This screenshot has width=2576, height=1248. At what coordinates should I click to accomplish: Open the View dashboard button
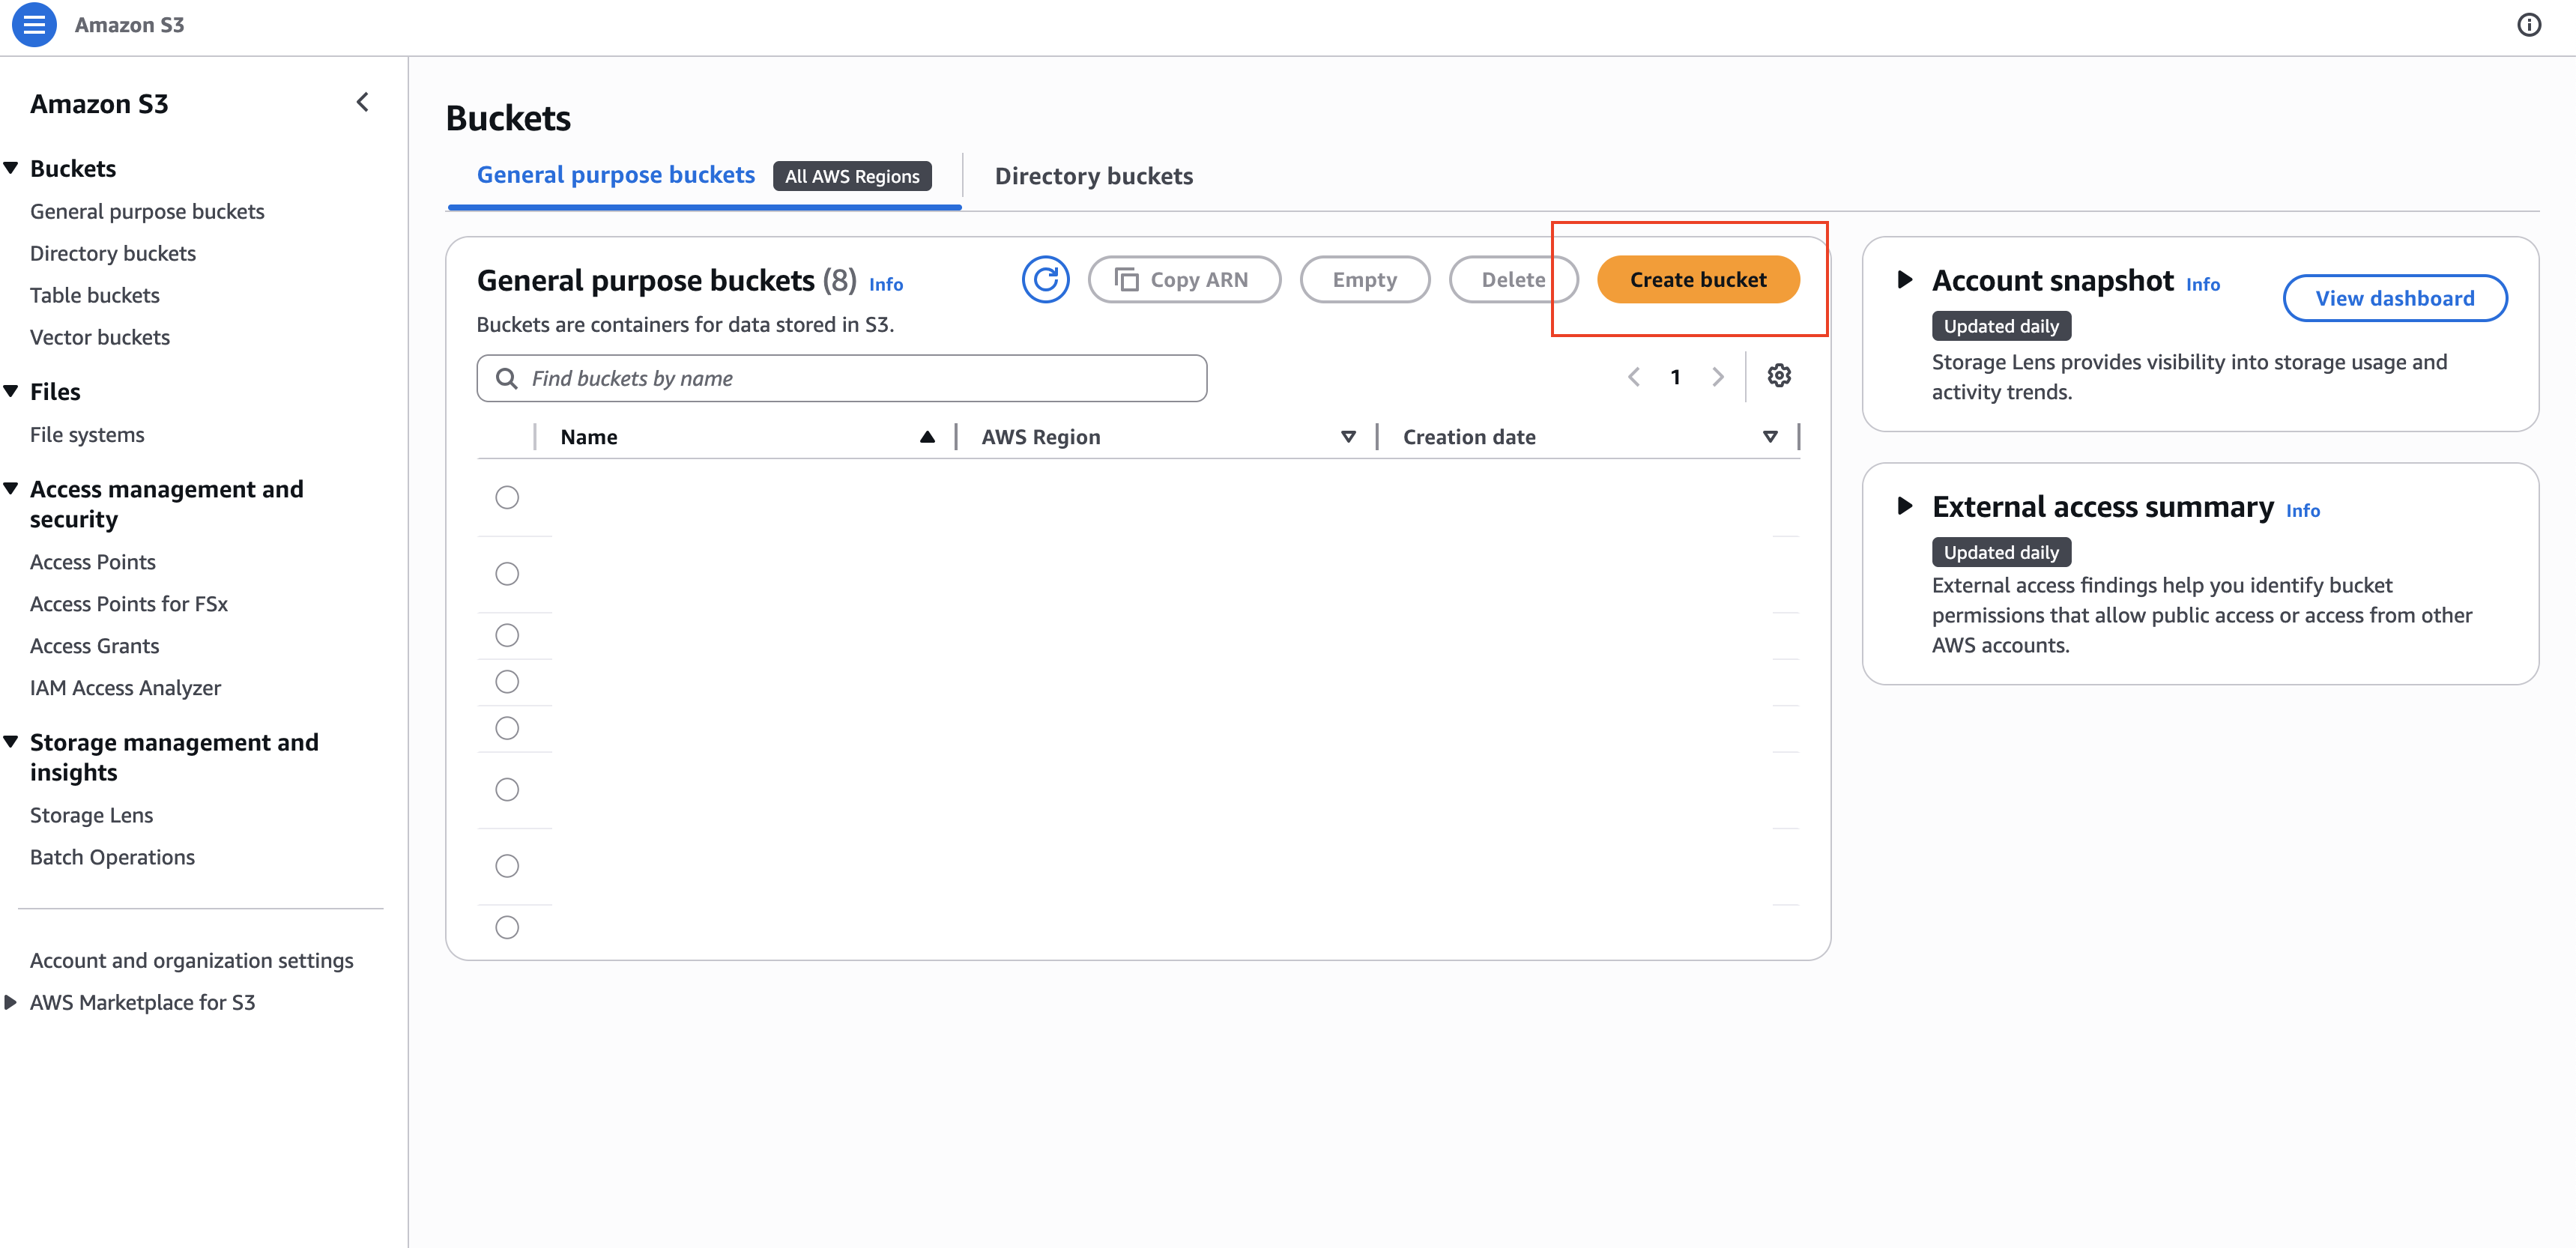click(x=2394, y=298)
